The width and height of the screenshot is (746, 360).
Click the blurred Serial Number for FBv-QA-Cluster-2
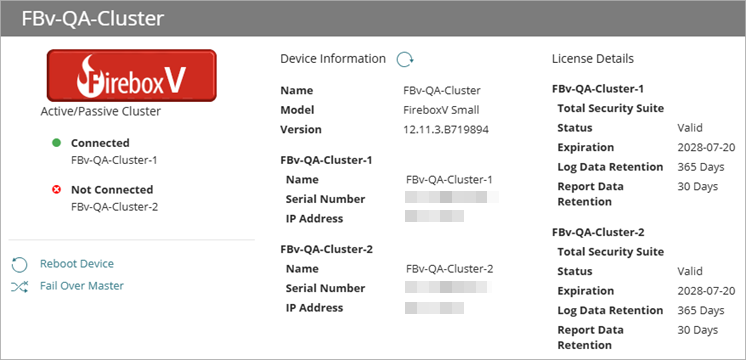(448, 286)
